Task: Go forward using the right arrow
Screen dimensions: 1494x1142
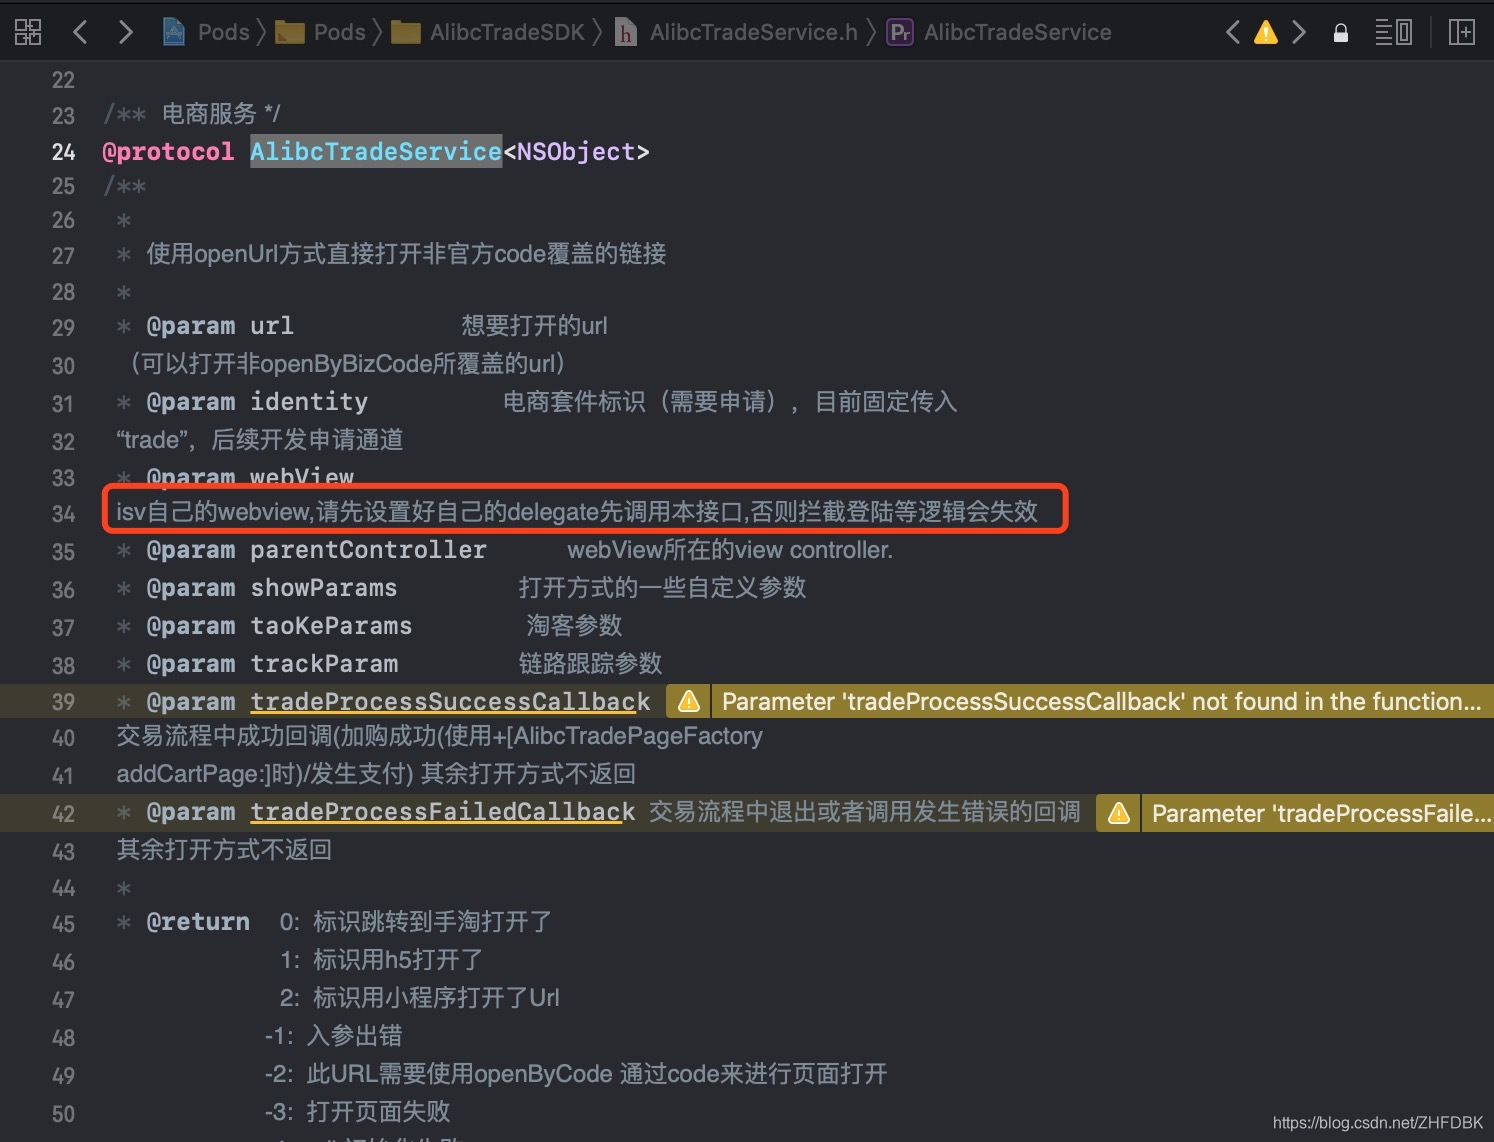Action: [125, 31]
